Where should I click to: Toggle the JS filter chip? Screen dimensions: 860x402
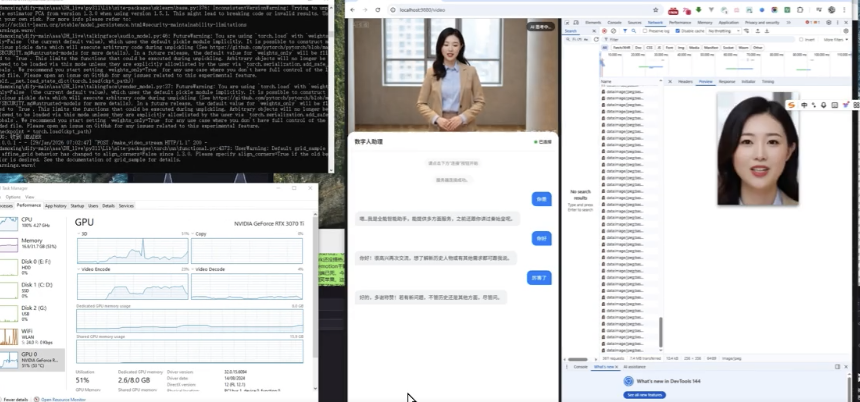[x=659, y=48]
